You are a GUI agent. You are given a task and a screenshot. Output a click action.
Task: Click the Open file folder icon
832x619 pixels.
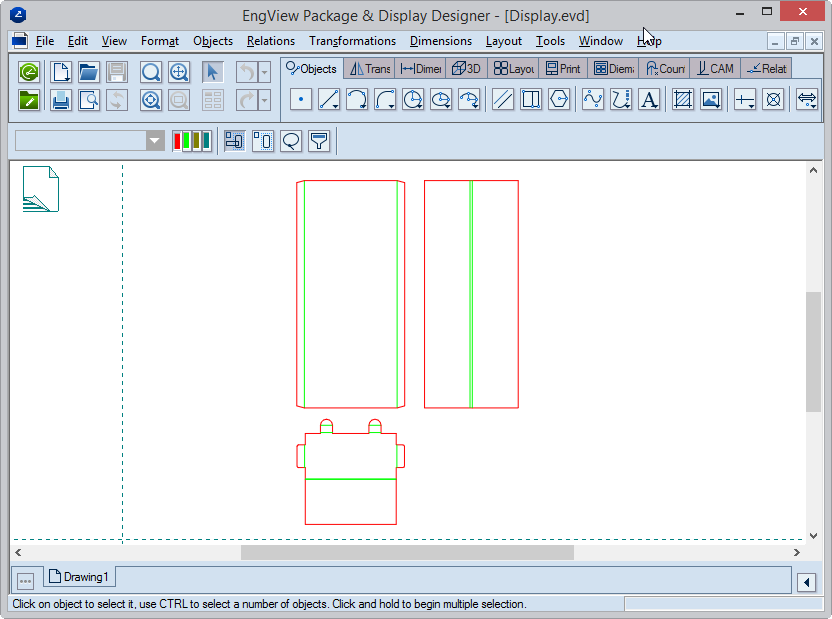click(x=89, y=72)
